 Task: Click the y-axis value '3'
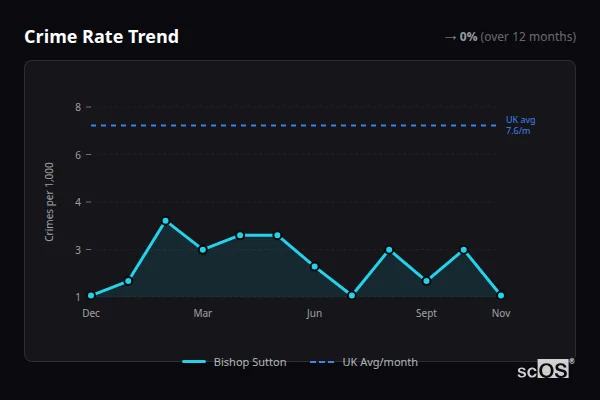point(78,250)
